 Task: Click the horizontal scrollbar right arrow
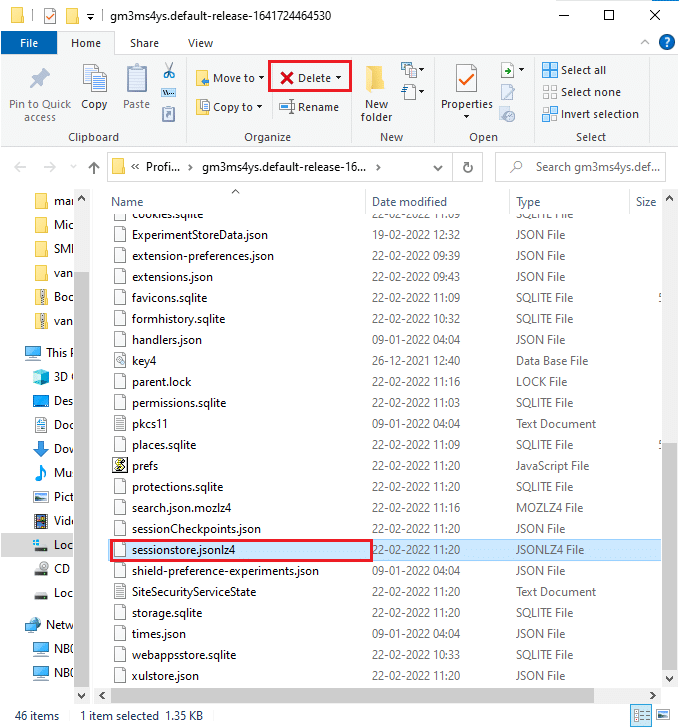[x=653, y=695]
